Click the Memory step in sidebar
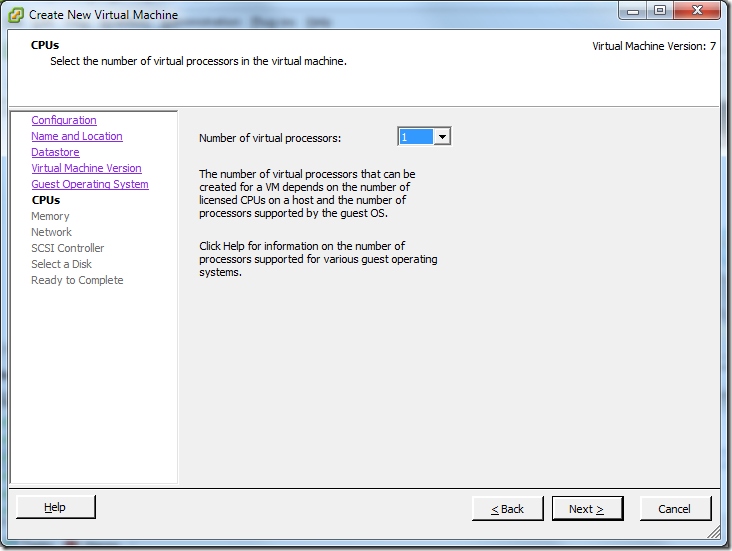This screenshot has height=551, width=732. pyautogui.click(x=50, y=216)
